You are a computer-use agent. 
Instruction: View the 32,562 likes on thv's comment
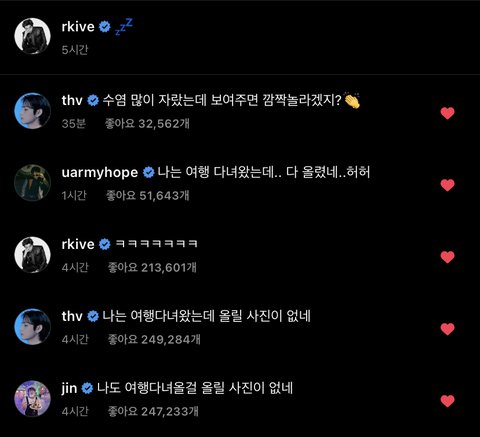coord(147,124)
